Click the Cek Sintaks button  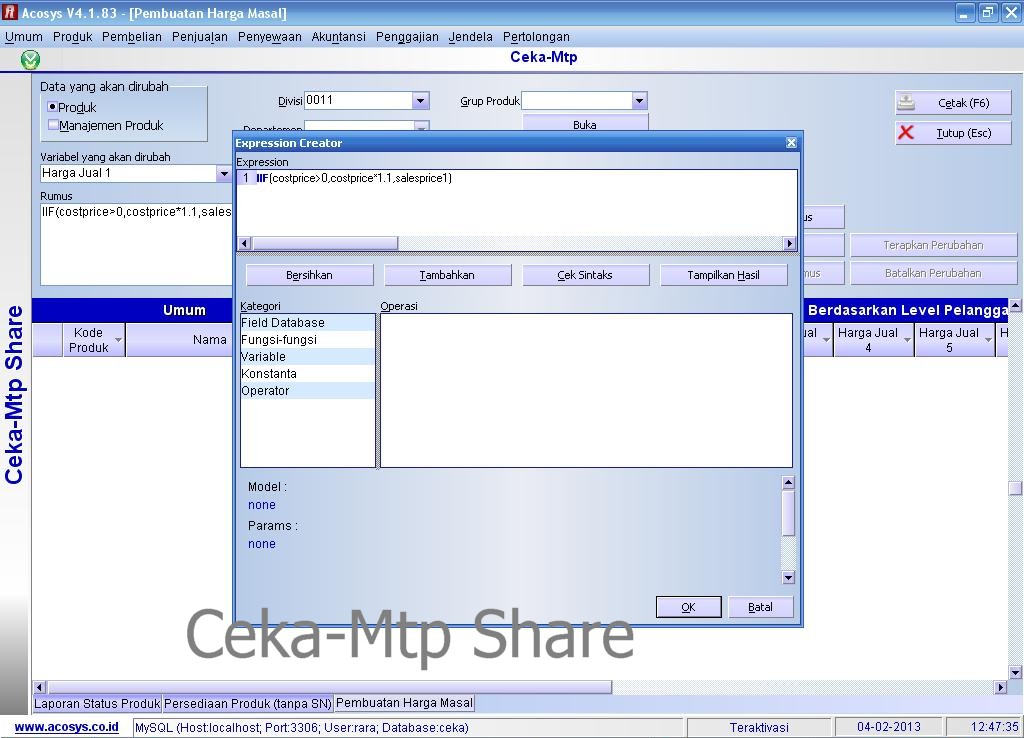[x=585, y=275]
